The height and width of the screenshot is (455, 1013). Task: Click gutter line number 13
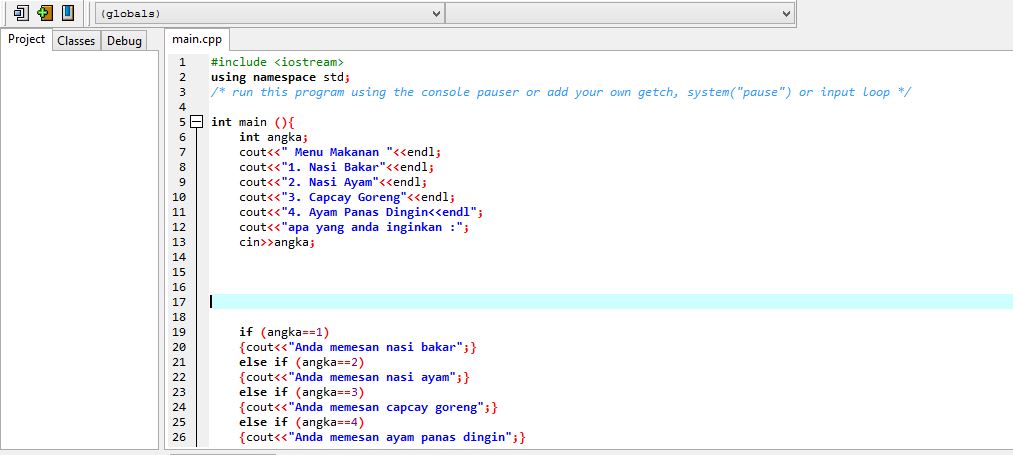click(x=179, y=242)
